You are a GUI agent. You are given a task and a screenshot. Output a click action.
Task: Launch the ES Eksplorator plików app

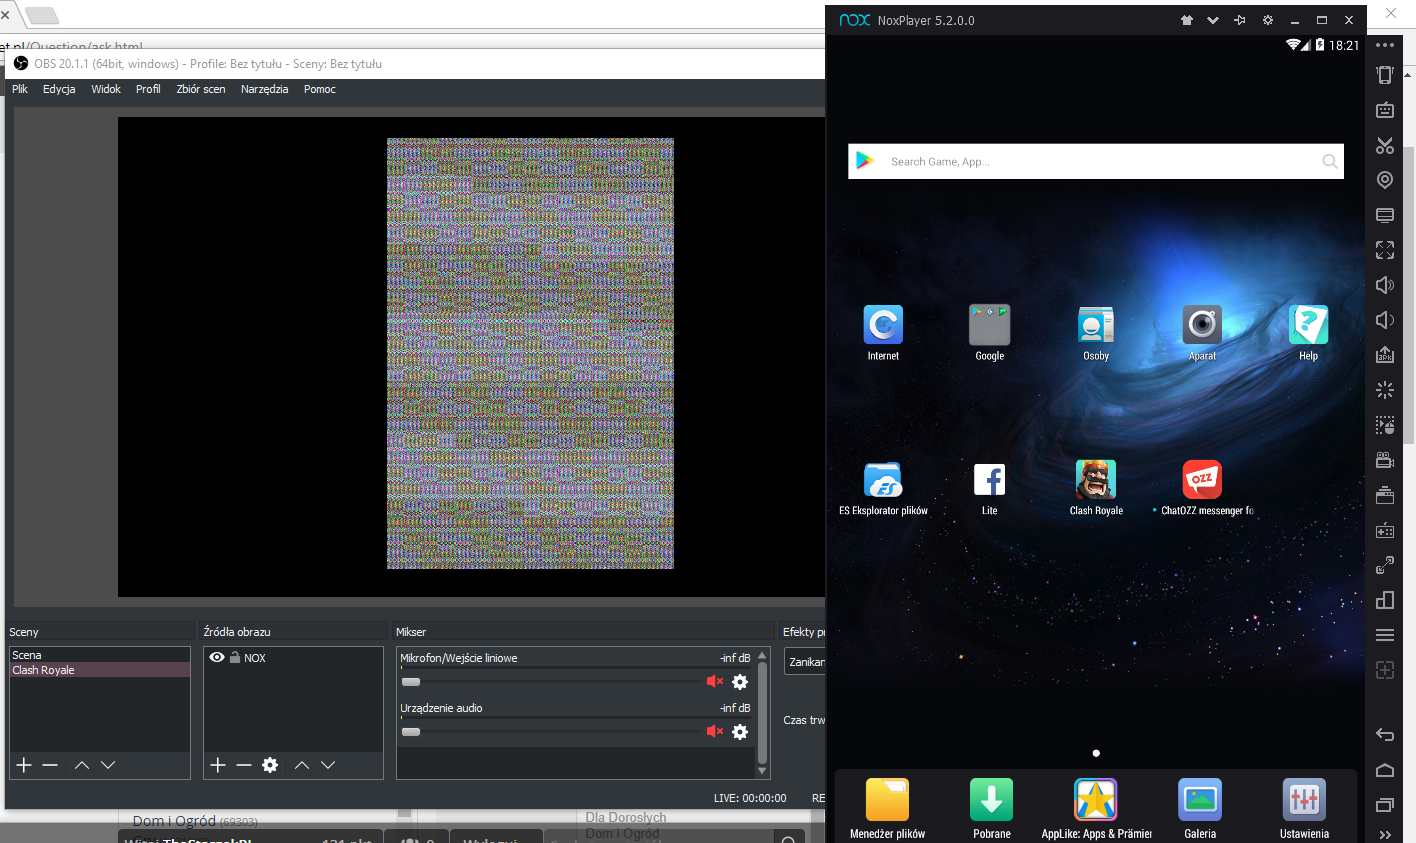(x=882, y=481)
